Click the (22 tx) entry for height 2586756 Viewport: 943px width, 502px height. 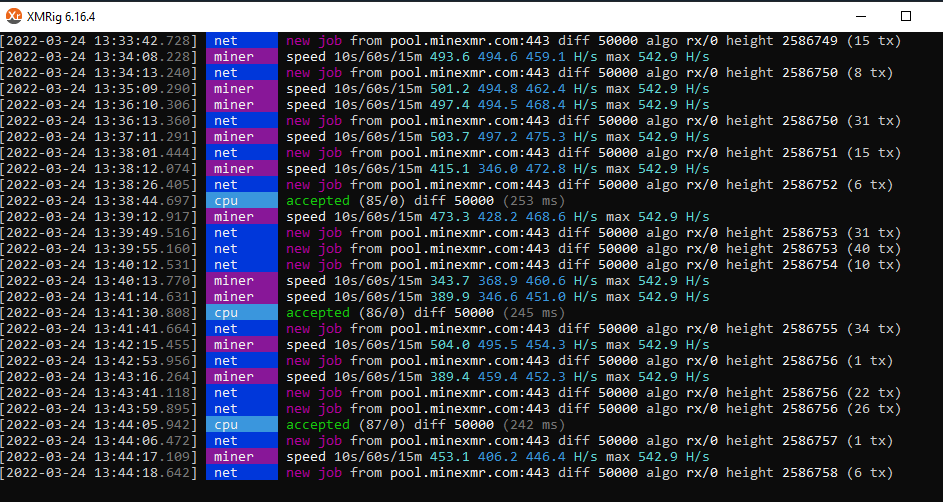click(x=874, y=393)
